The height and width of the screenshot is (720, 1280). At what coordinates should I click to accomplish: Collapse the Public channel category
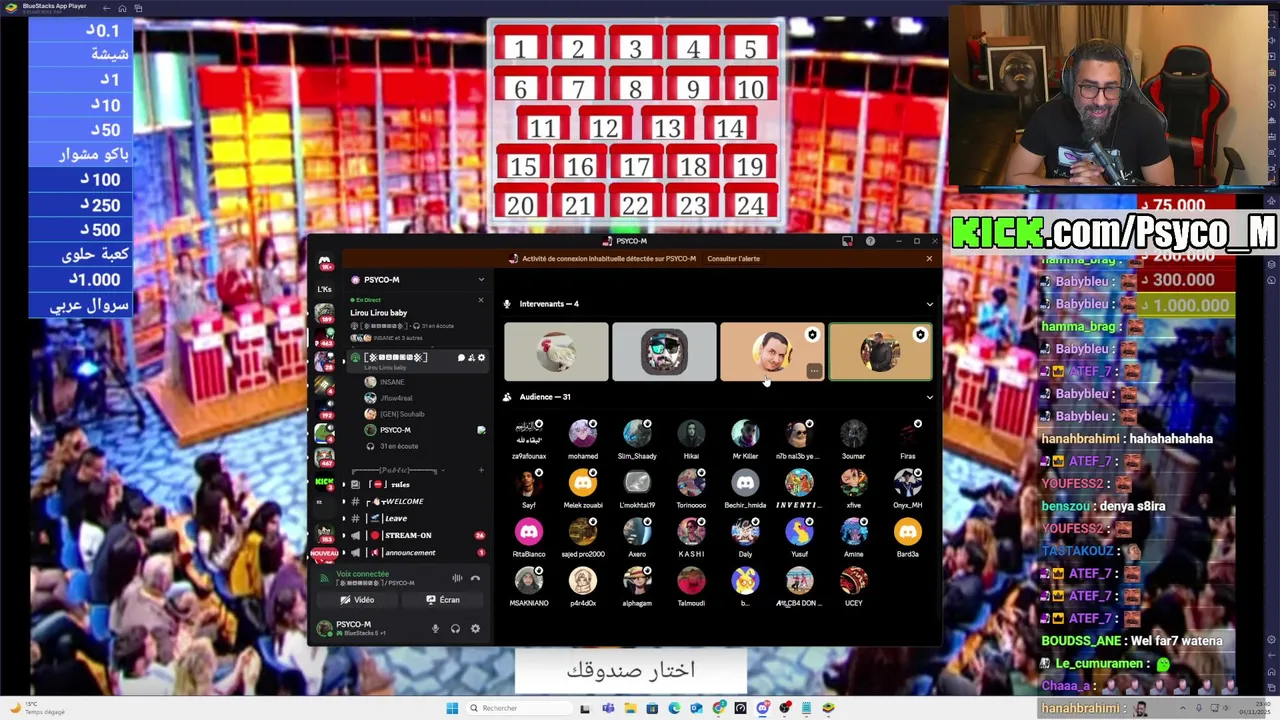[x=396, y=469]
